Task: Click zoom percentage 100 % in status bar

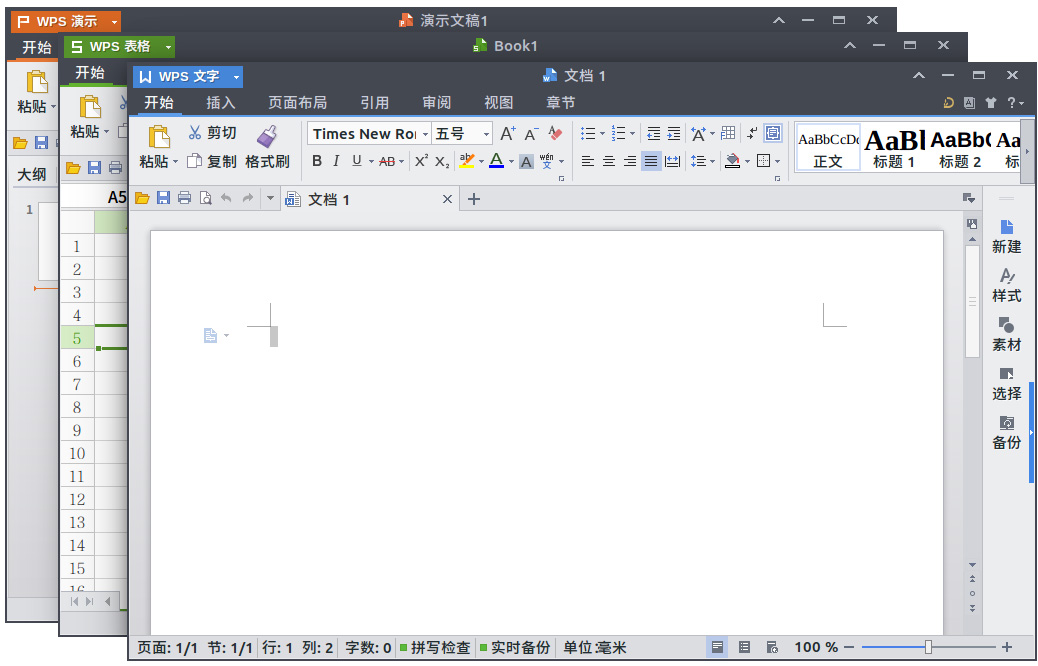Action: click(816, 647)
